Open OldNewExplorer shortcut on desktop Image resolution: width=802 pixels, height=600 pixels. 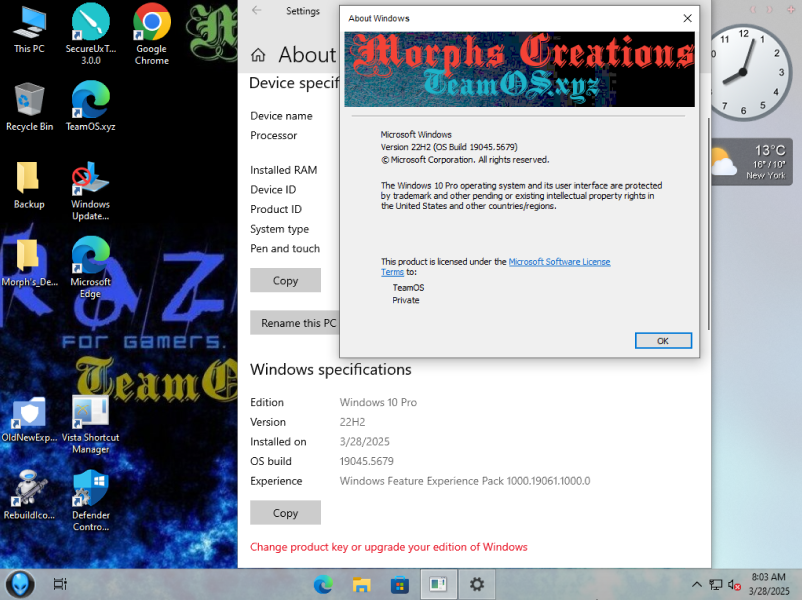[x=29, y=419]
